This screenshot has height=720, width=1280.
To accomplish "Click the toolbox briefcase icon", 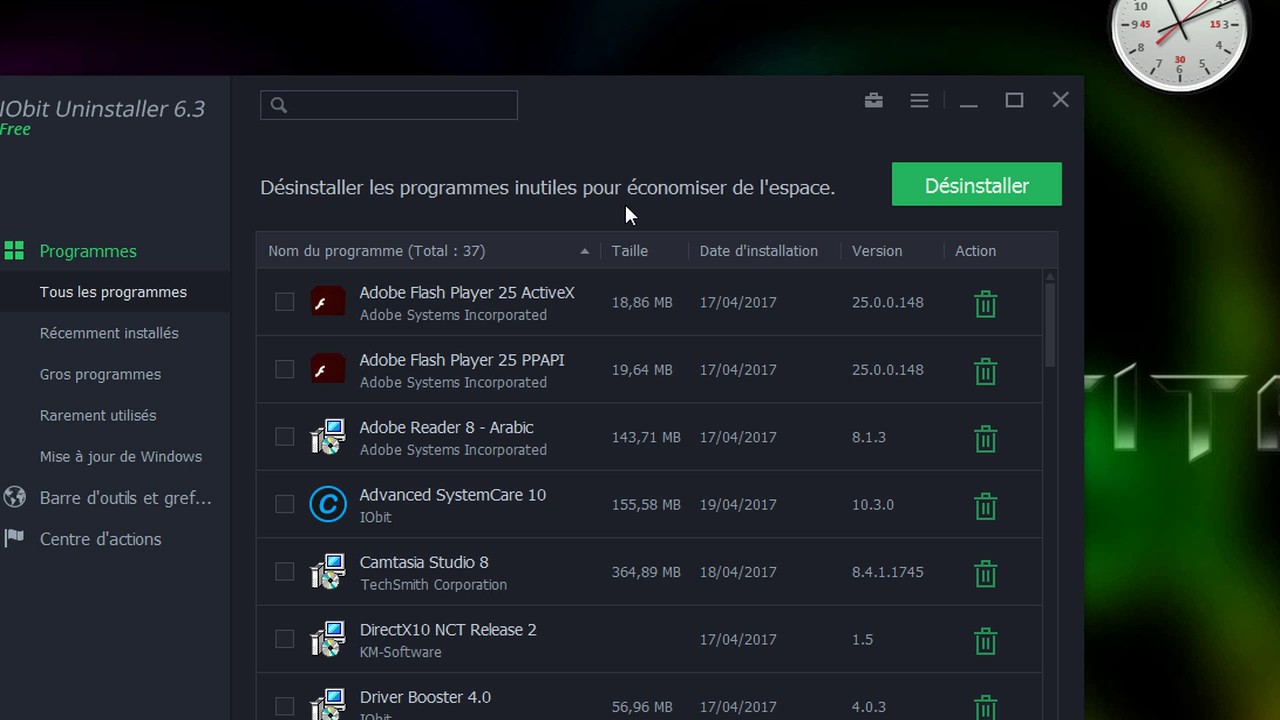I will 874,100.
